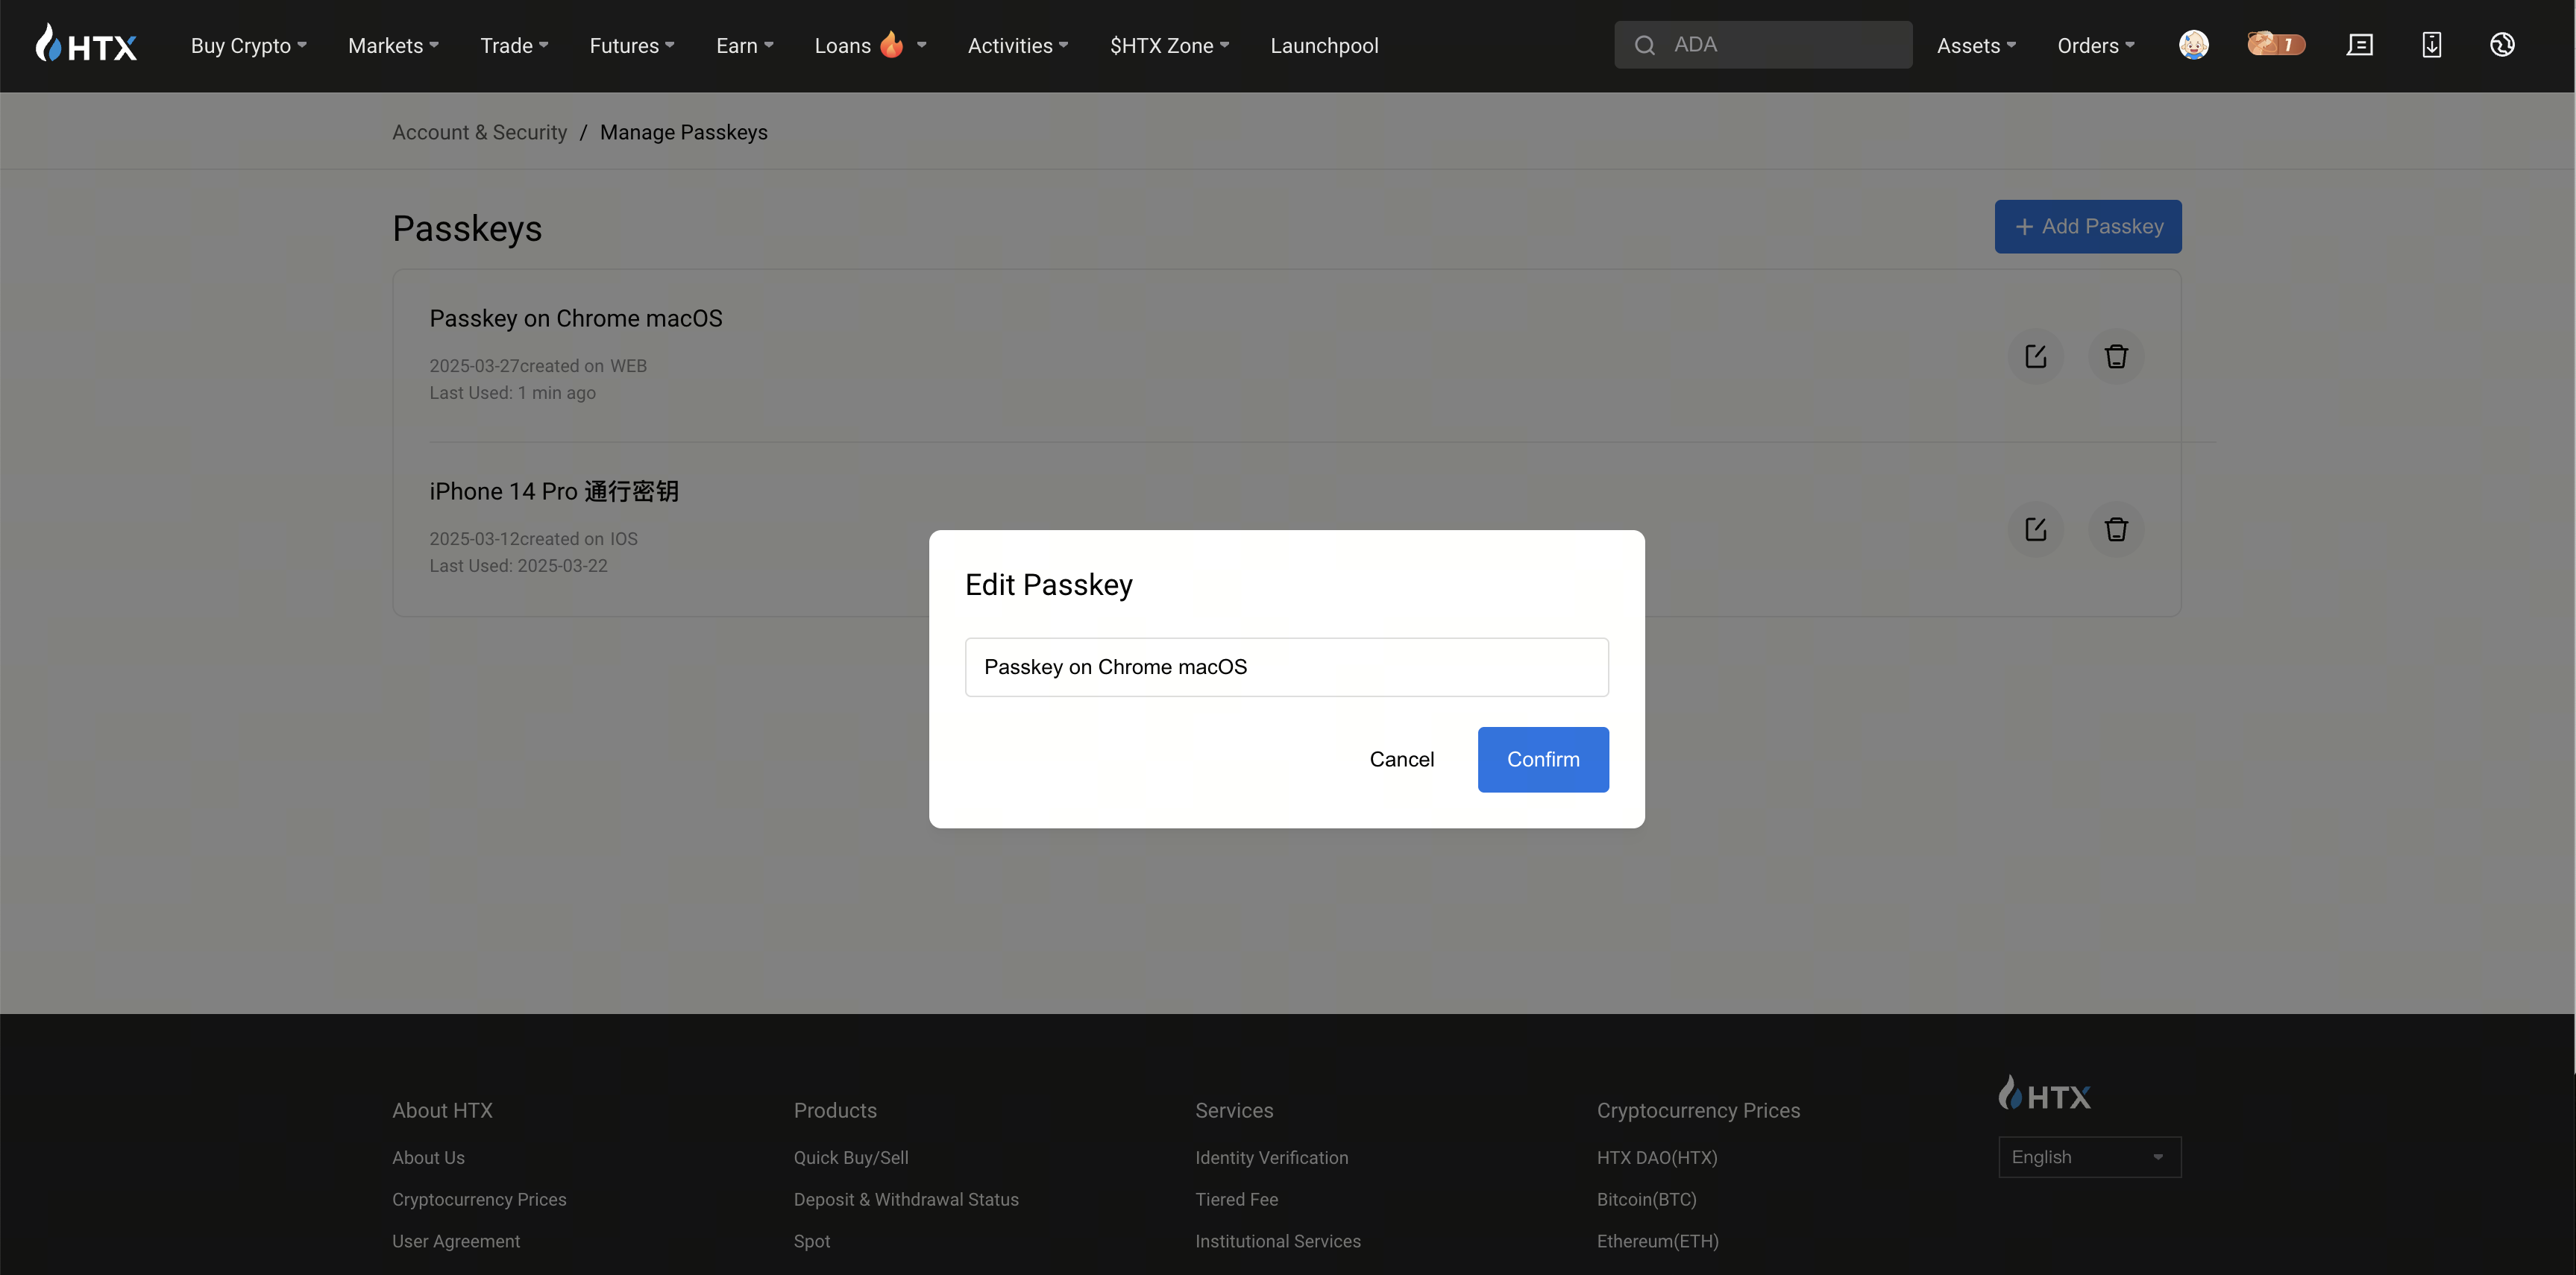
Task: Click the Last Used: 2025-03-22 text
Action: [x=518, y=566]
